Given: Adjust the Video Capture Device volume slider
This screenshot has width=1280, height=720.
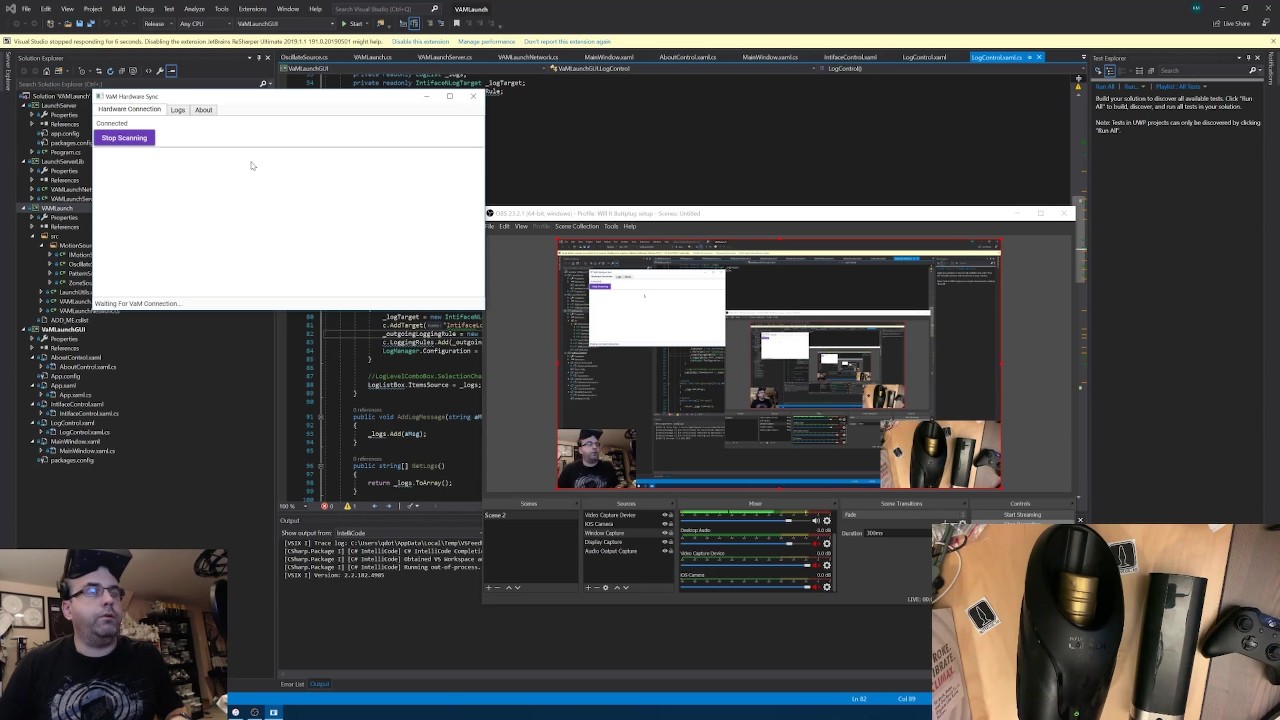Looking at the screenshot, I should (x=745, y=565).
